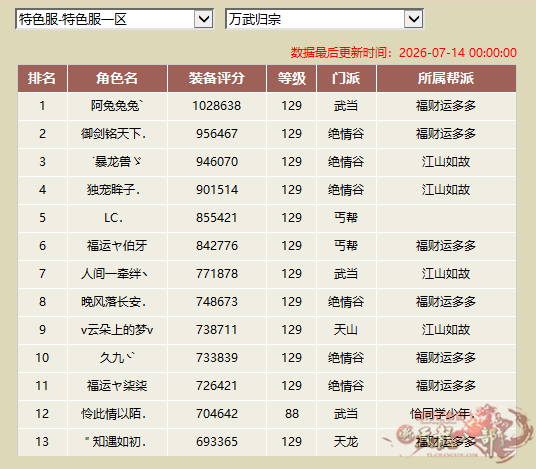Select character name 怜此情以陌.
This screenshot has height=469, width=536.
pos(113,414)
